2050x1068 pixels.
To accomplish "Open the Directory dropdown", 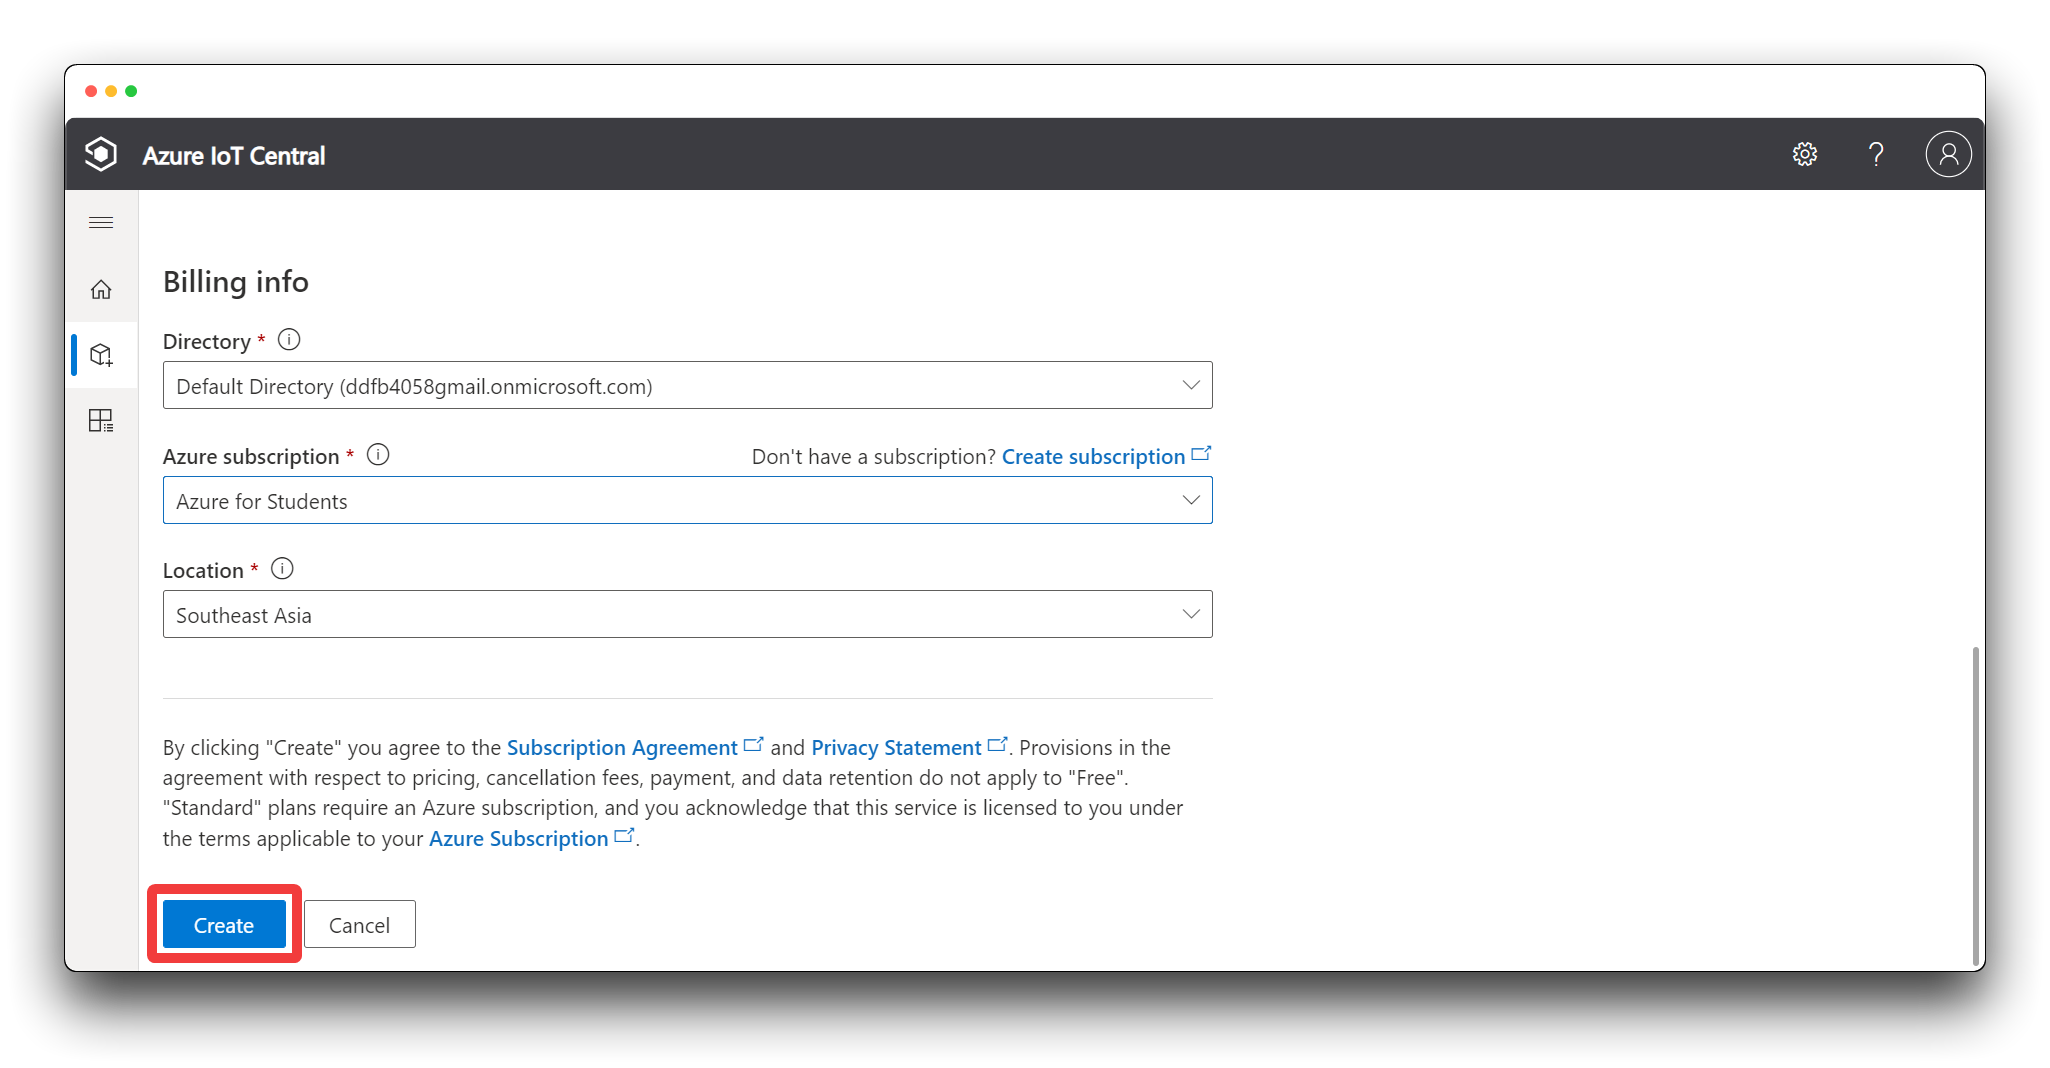I will (688, 386).
